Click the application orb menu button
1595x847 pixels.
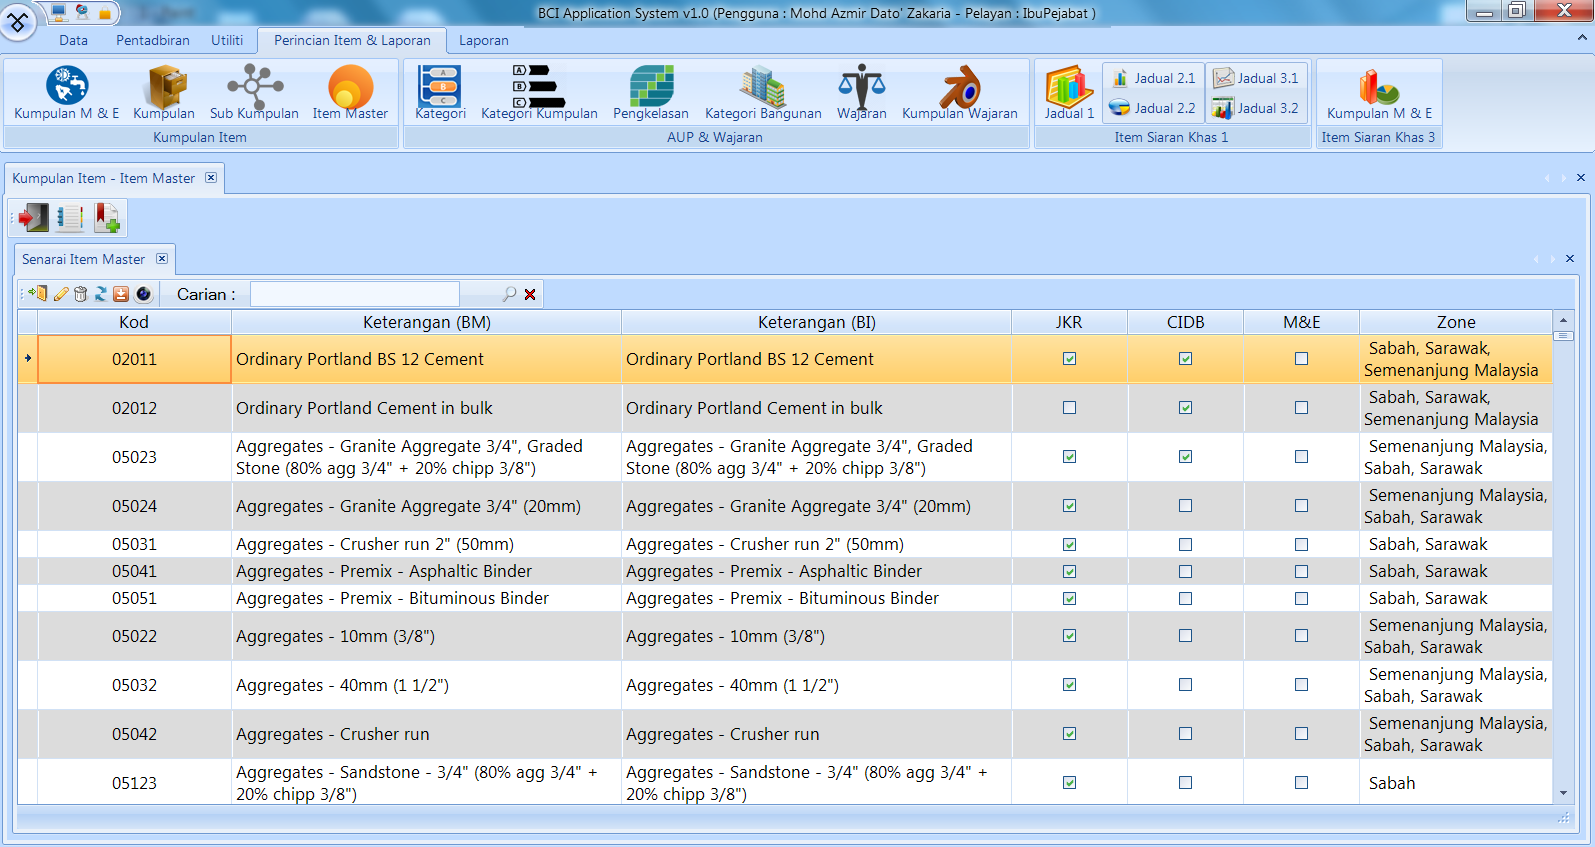point(18,21)
